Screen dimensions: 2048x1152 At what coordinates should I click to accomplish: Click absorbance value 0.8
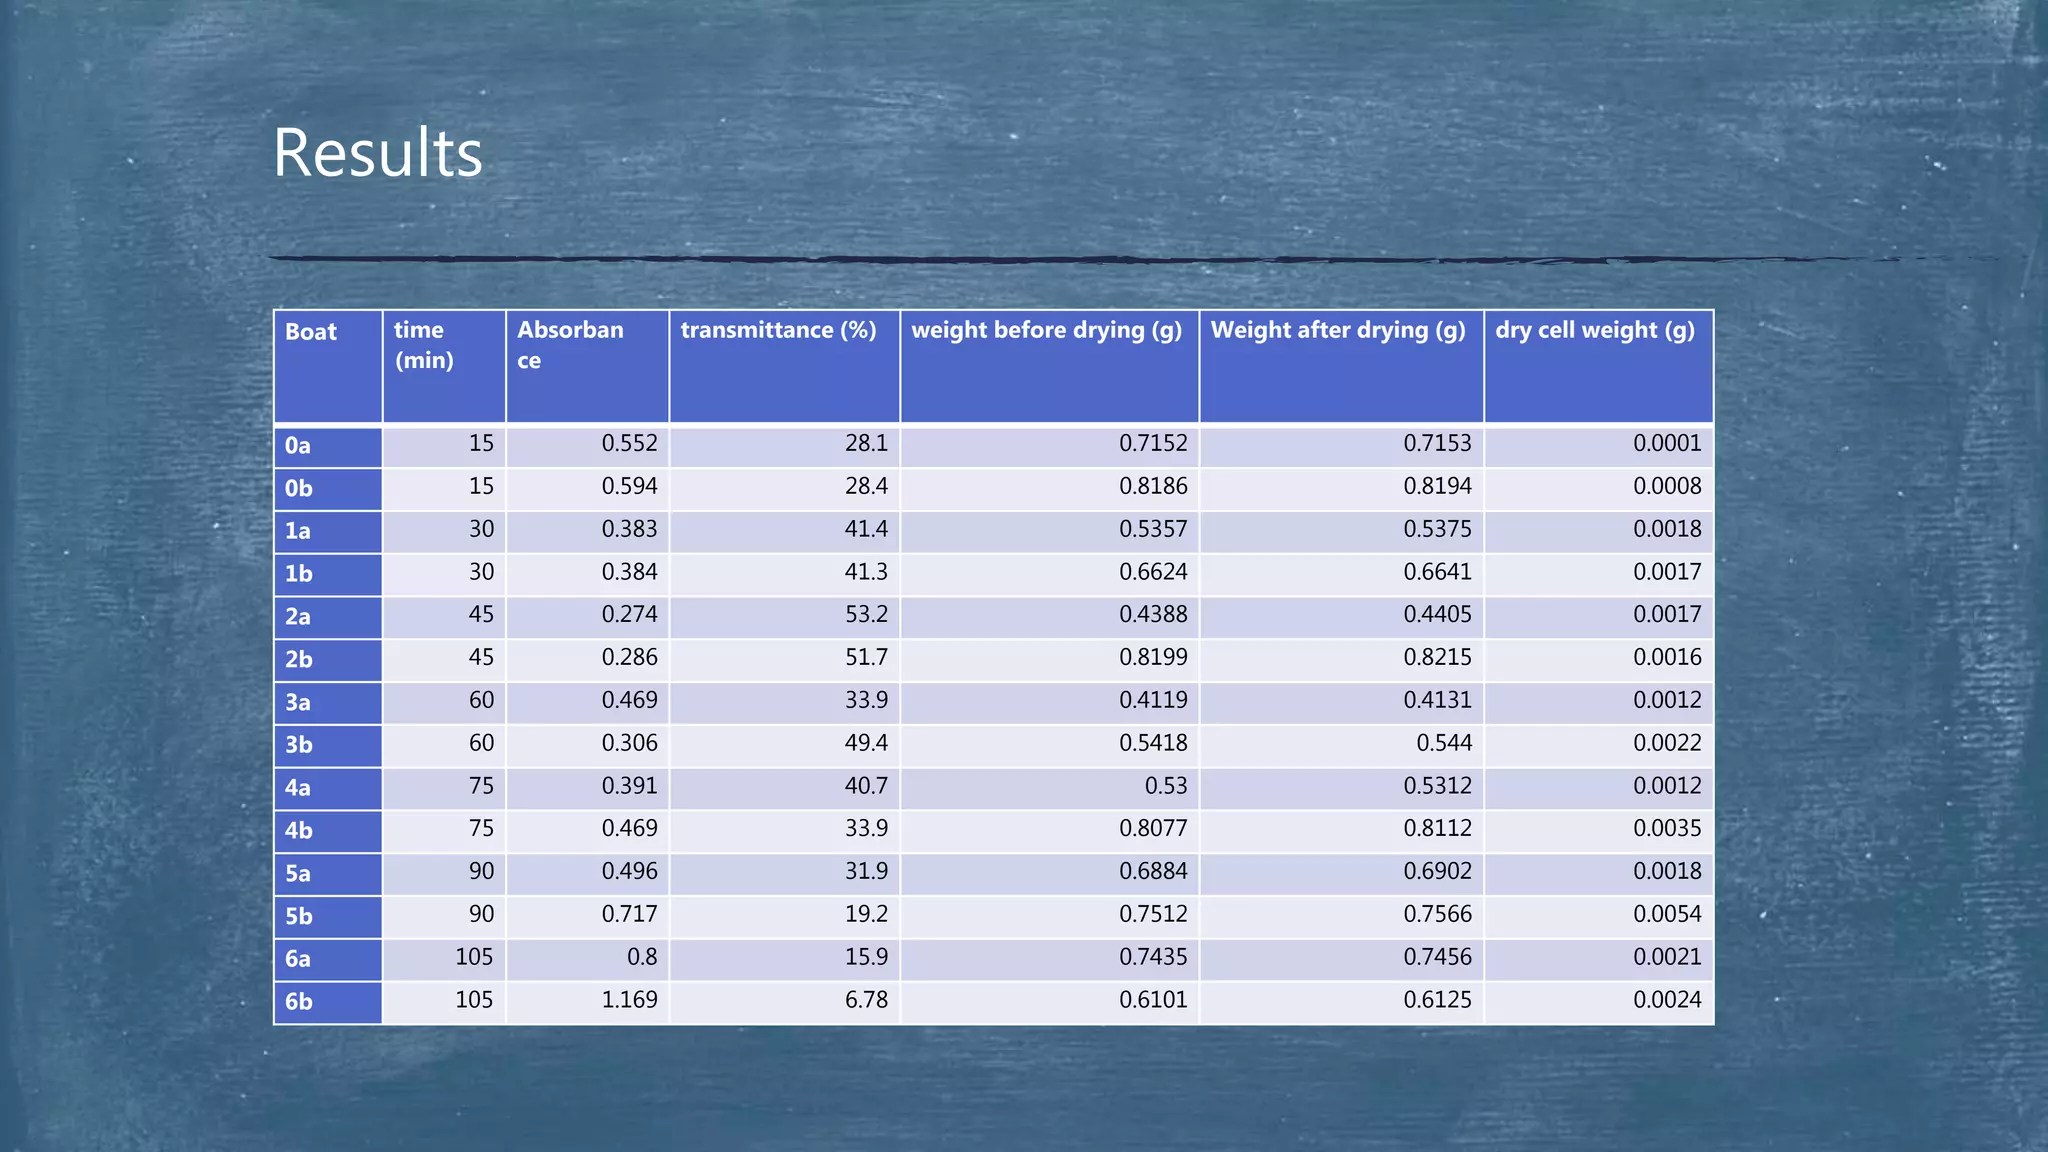(x=642, y=957)
